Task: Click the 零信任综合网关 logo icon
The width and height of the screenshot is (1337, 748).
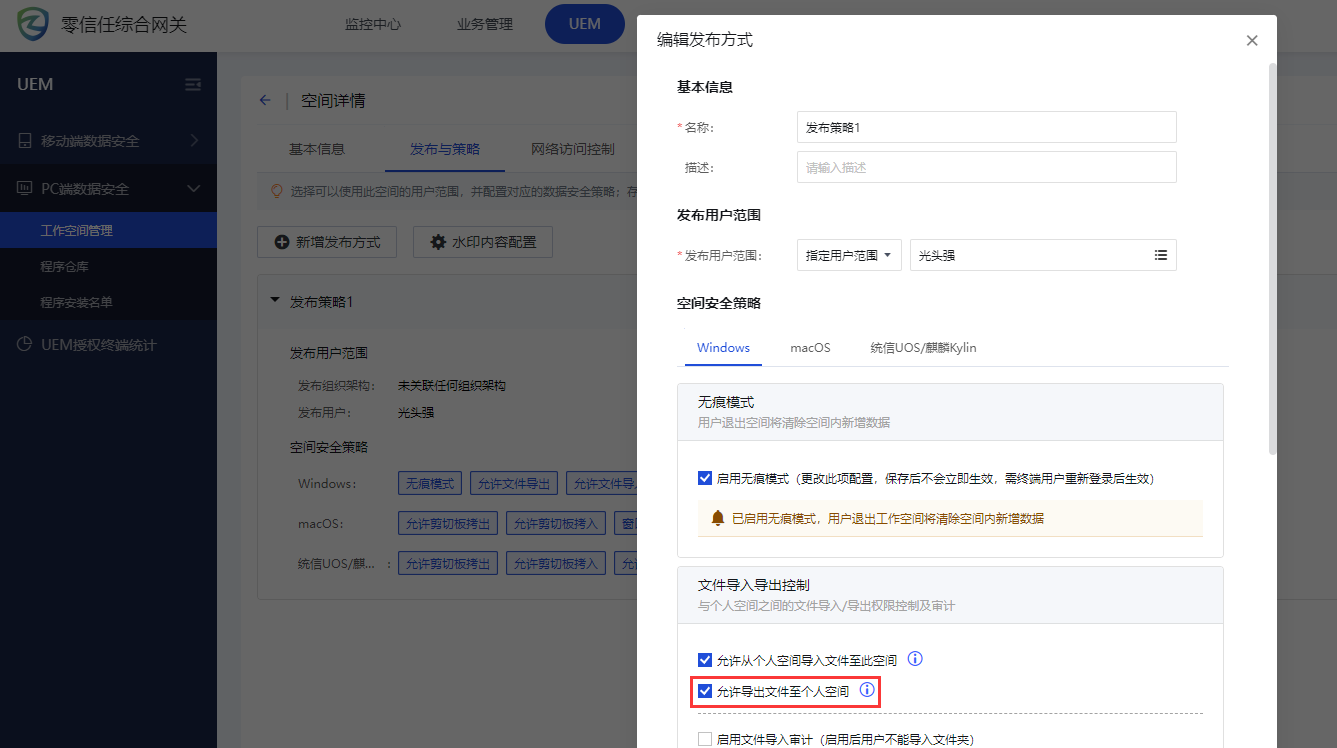Action: (x=33, y=25)
